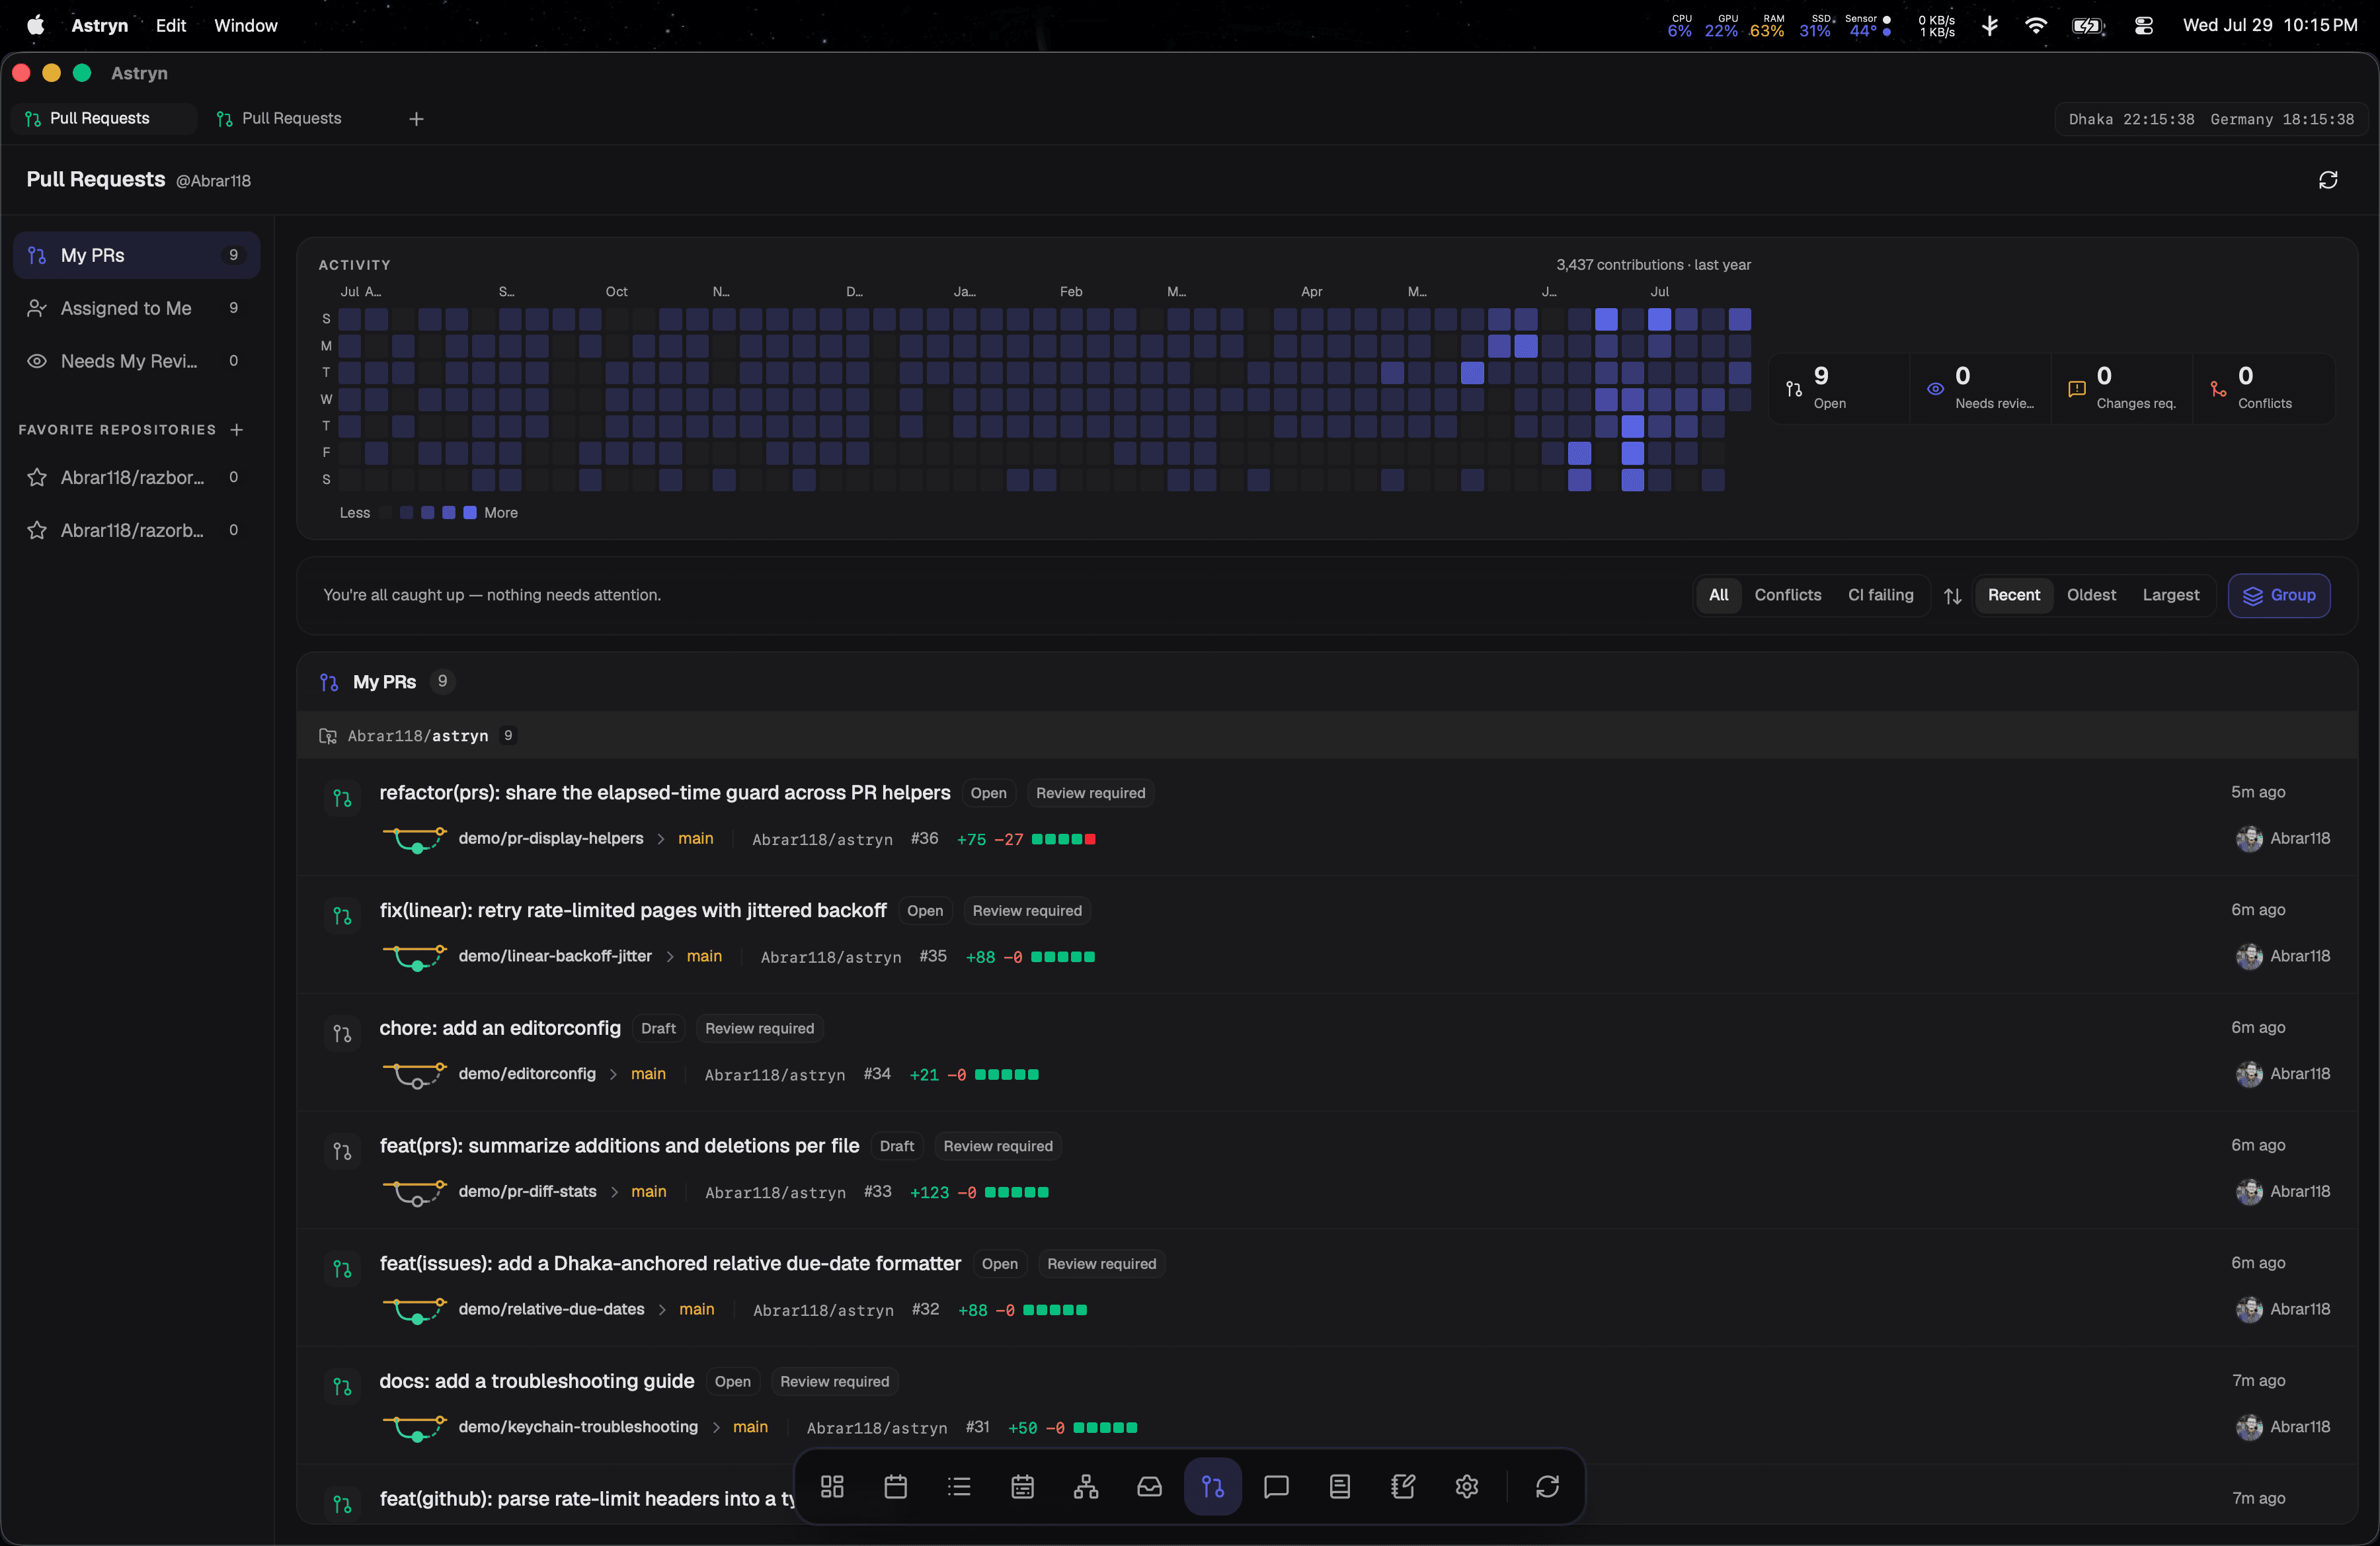The width and height of the screenshot is (2380, 1546).
Task: Click the conflict icon on the Conflicts stat card
Action: point(2219,389)
